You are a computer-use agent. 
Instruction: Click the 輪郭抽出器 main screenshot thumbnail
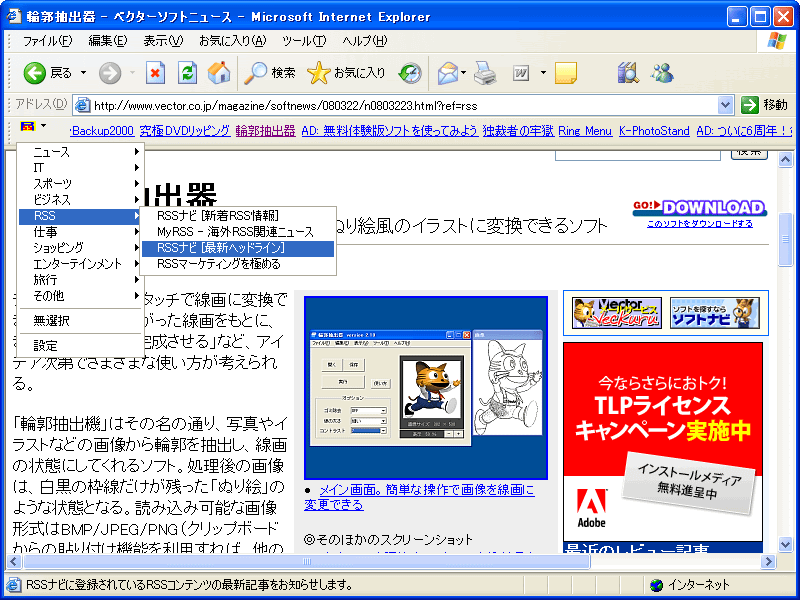[426, 388]
